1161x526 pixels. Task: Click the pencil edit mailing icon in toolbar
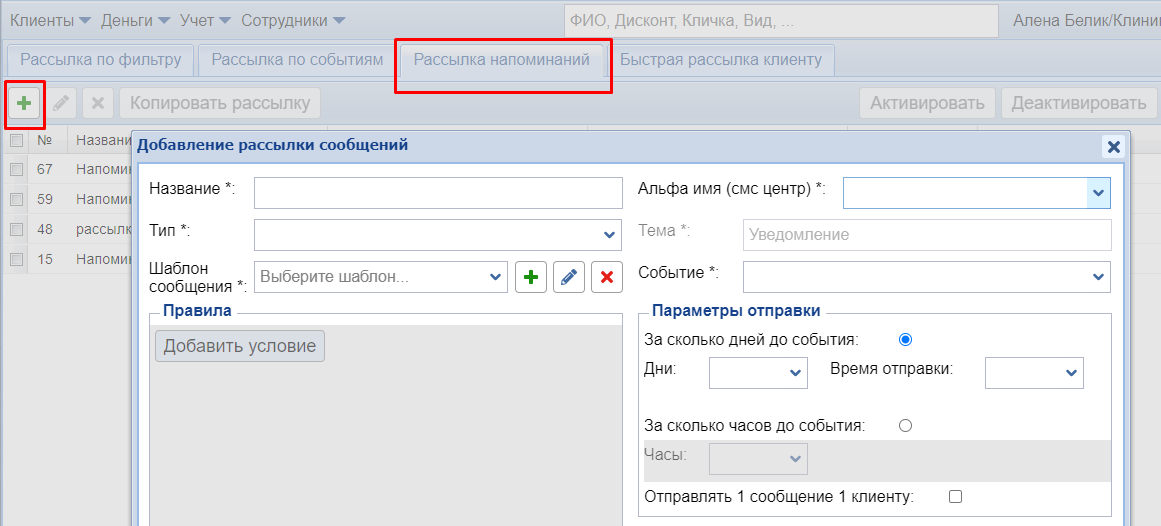[x=61, y=103]
